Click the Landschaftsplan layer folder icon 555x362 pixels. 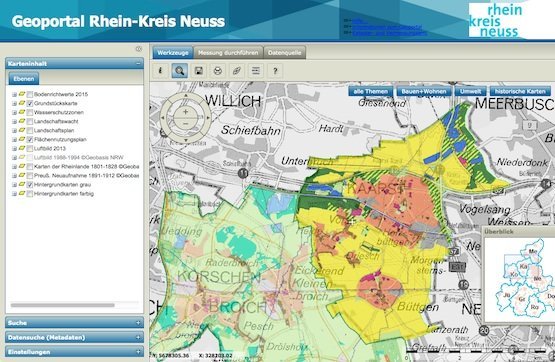[22, 130]
